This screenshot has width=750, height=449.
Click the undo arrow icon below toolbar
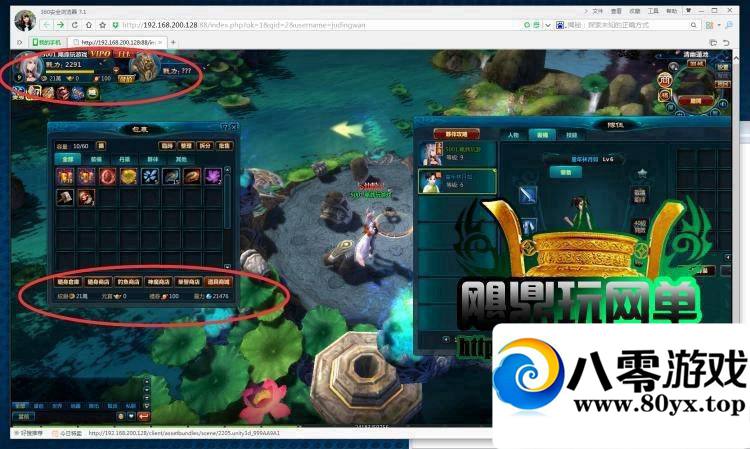click(x=727, y=43)
